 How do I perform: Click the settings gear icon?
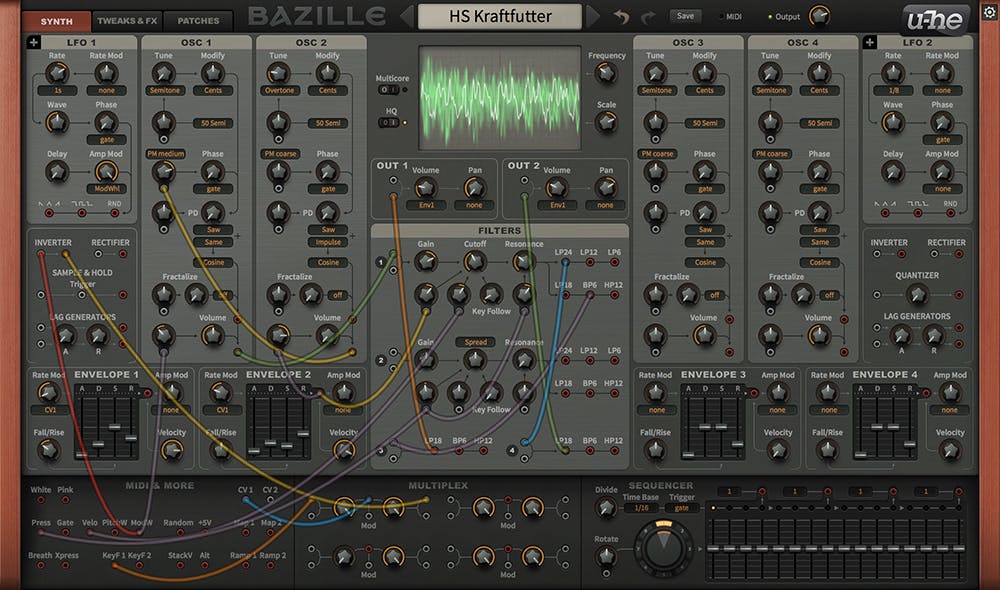click(989, 11)
